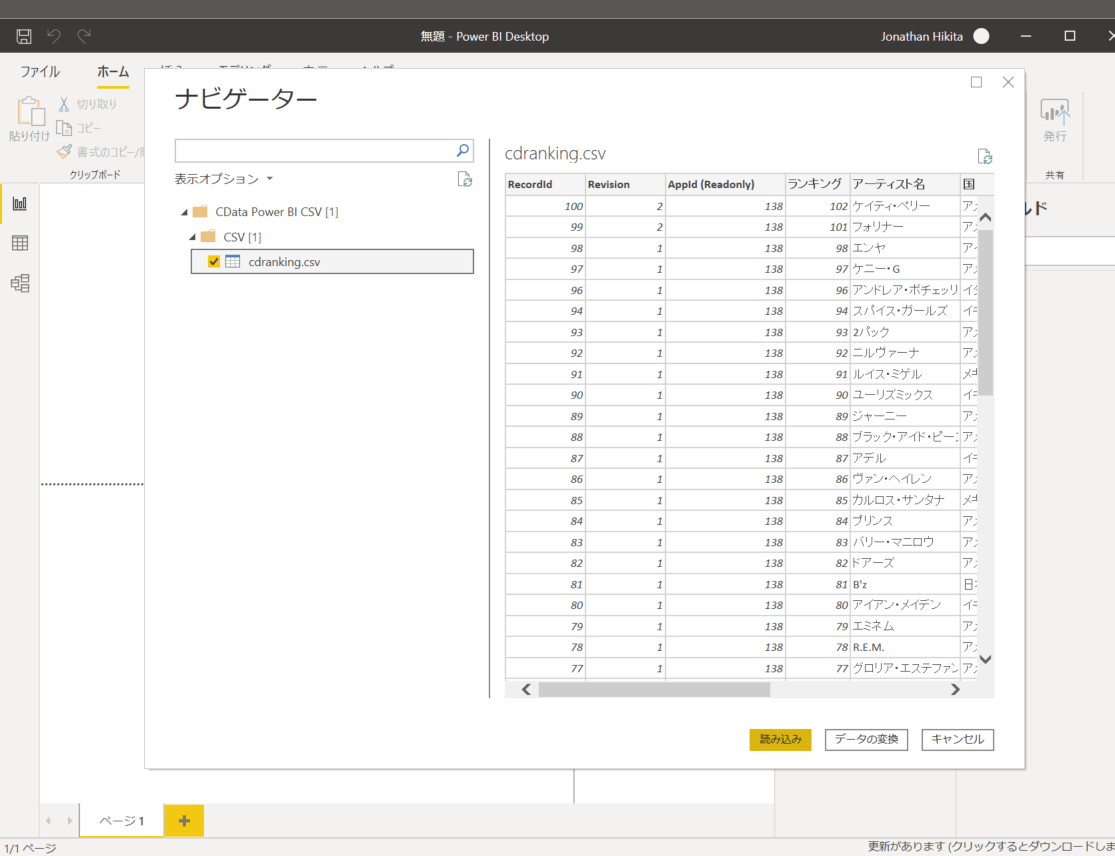This screenshot has width=1115, height=856.
Task: Click the AppId (Readonly) column header
Action: pyautogui.click(x=725, y=184)
